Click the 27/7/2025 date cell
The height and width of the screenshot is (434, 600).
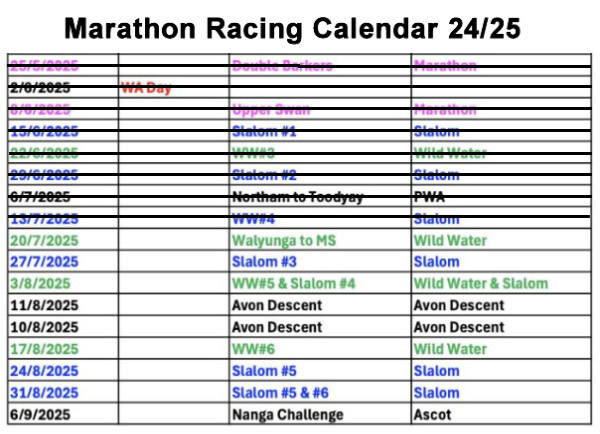(x=44, y=262)
